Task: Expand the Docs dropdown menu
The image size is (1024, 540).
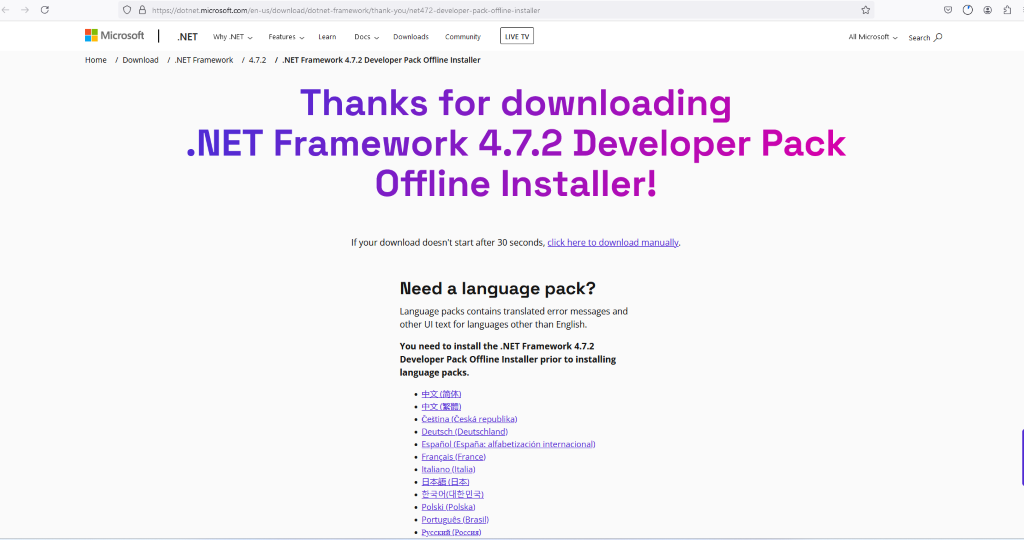Action: click(x=366, y=37)
